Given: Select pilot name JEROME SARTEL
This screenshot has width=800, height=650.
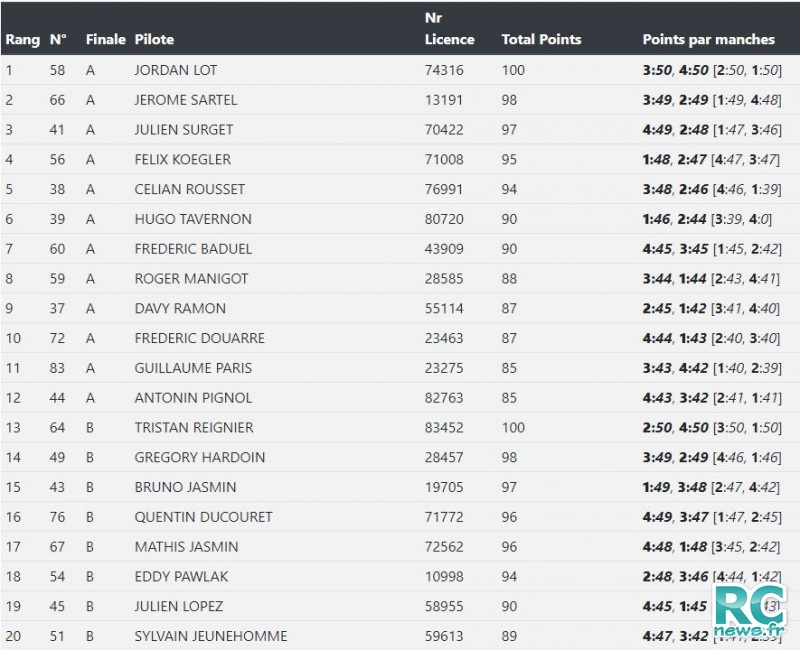Looking at the screenshot, I should pos(186,99).
